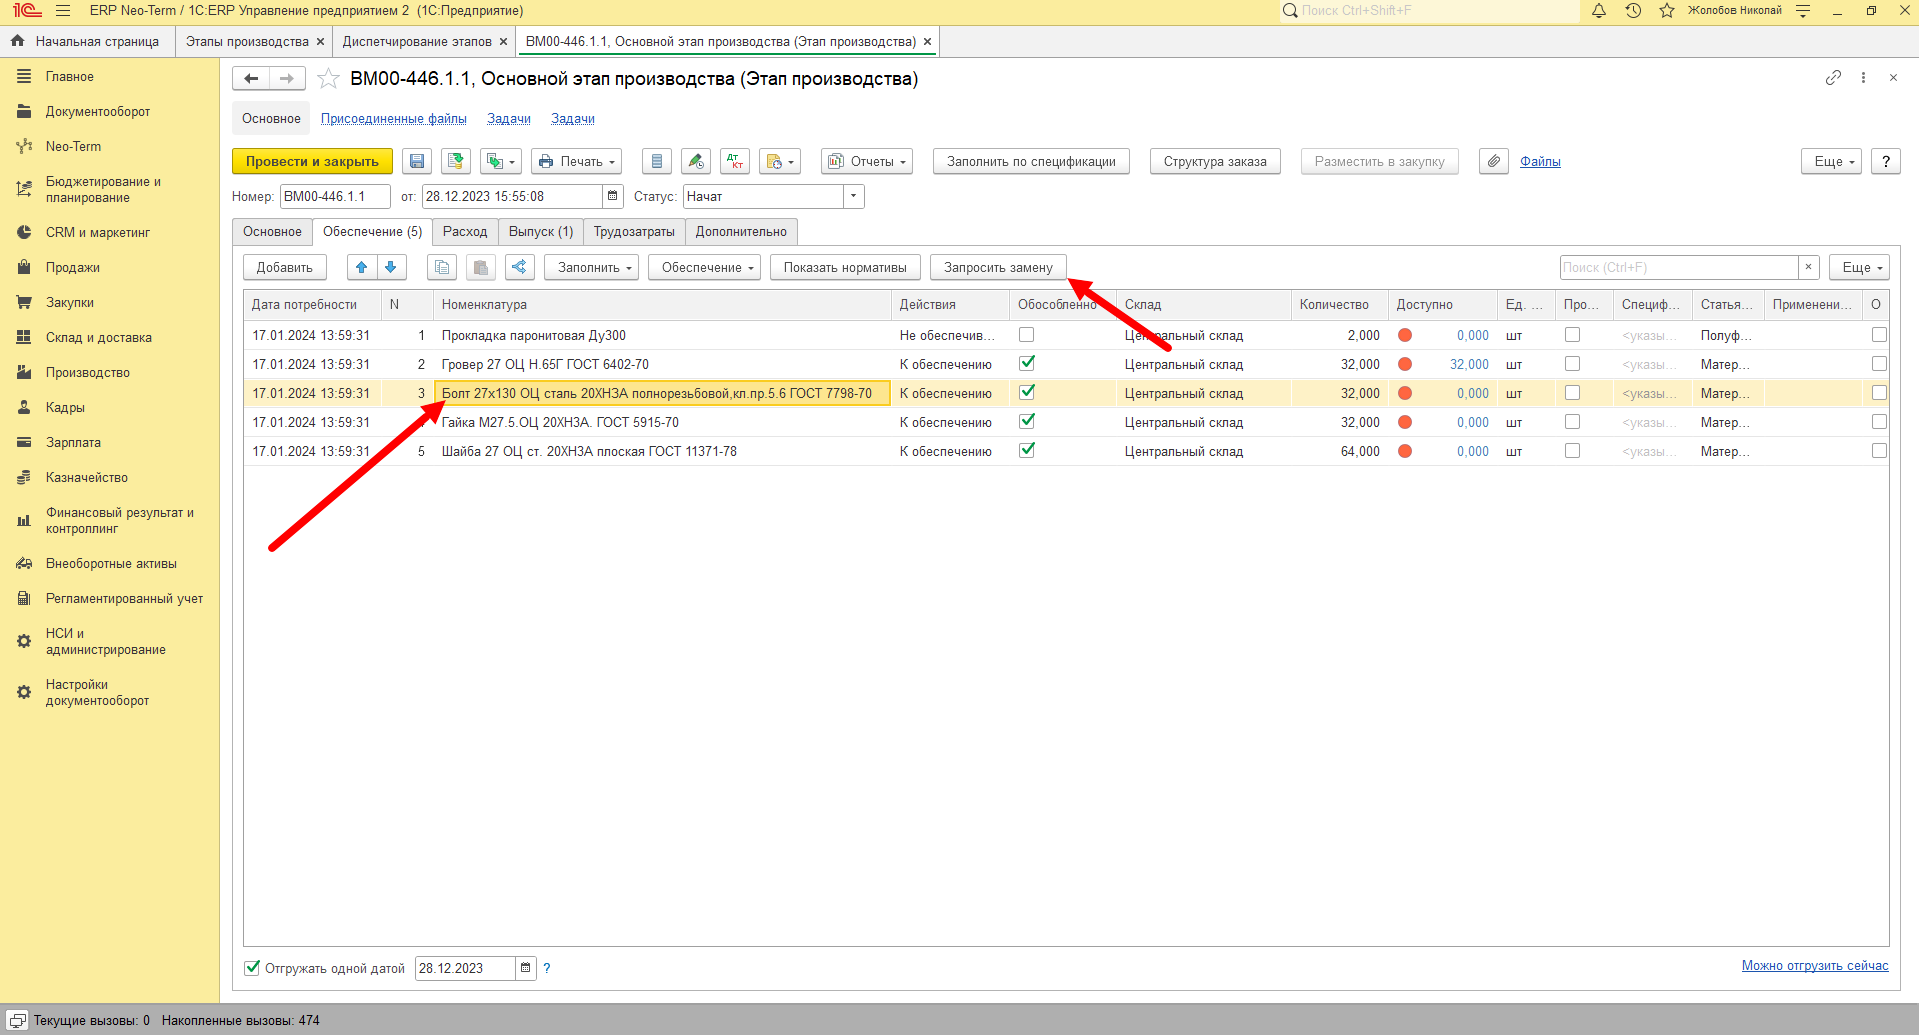Switch to the Выпуск (1) tab
The height and width of the screenshot is (1035, 1919).
click(541, 231)
